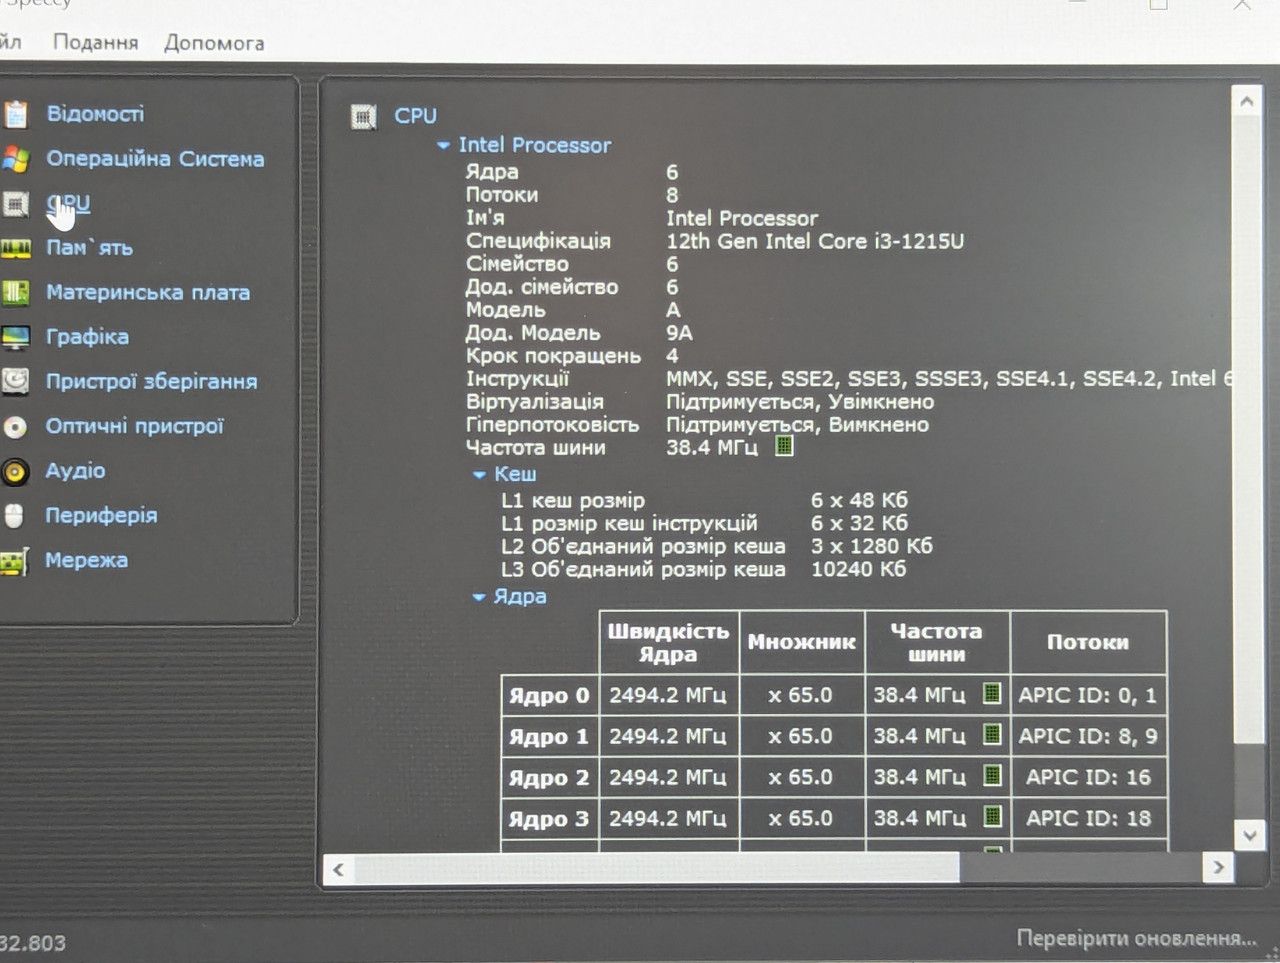Open the Графіка monitor icon
This screenshot has height=963, width=1280.
[15, 337]
